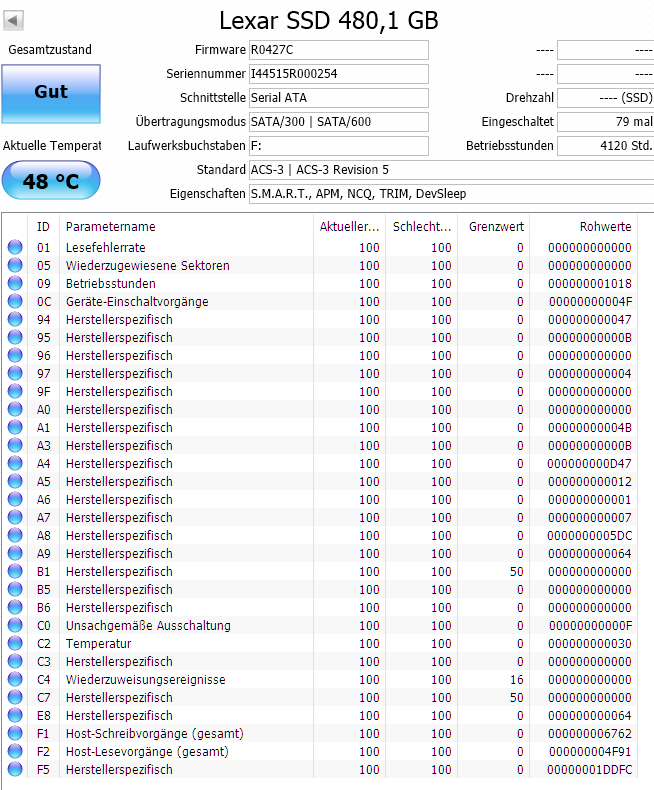Click the status orb for attribute B5
Viewport: 654px width, 790px height.
click(15, 589)
